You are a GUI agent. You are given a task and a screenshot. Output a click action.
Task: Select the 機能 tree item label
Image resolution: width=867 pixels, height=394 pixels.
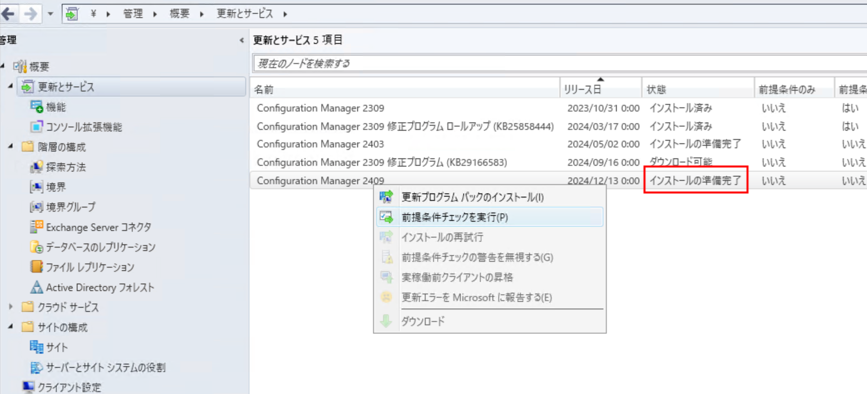[x=56, y=107]
